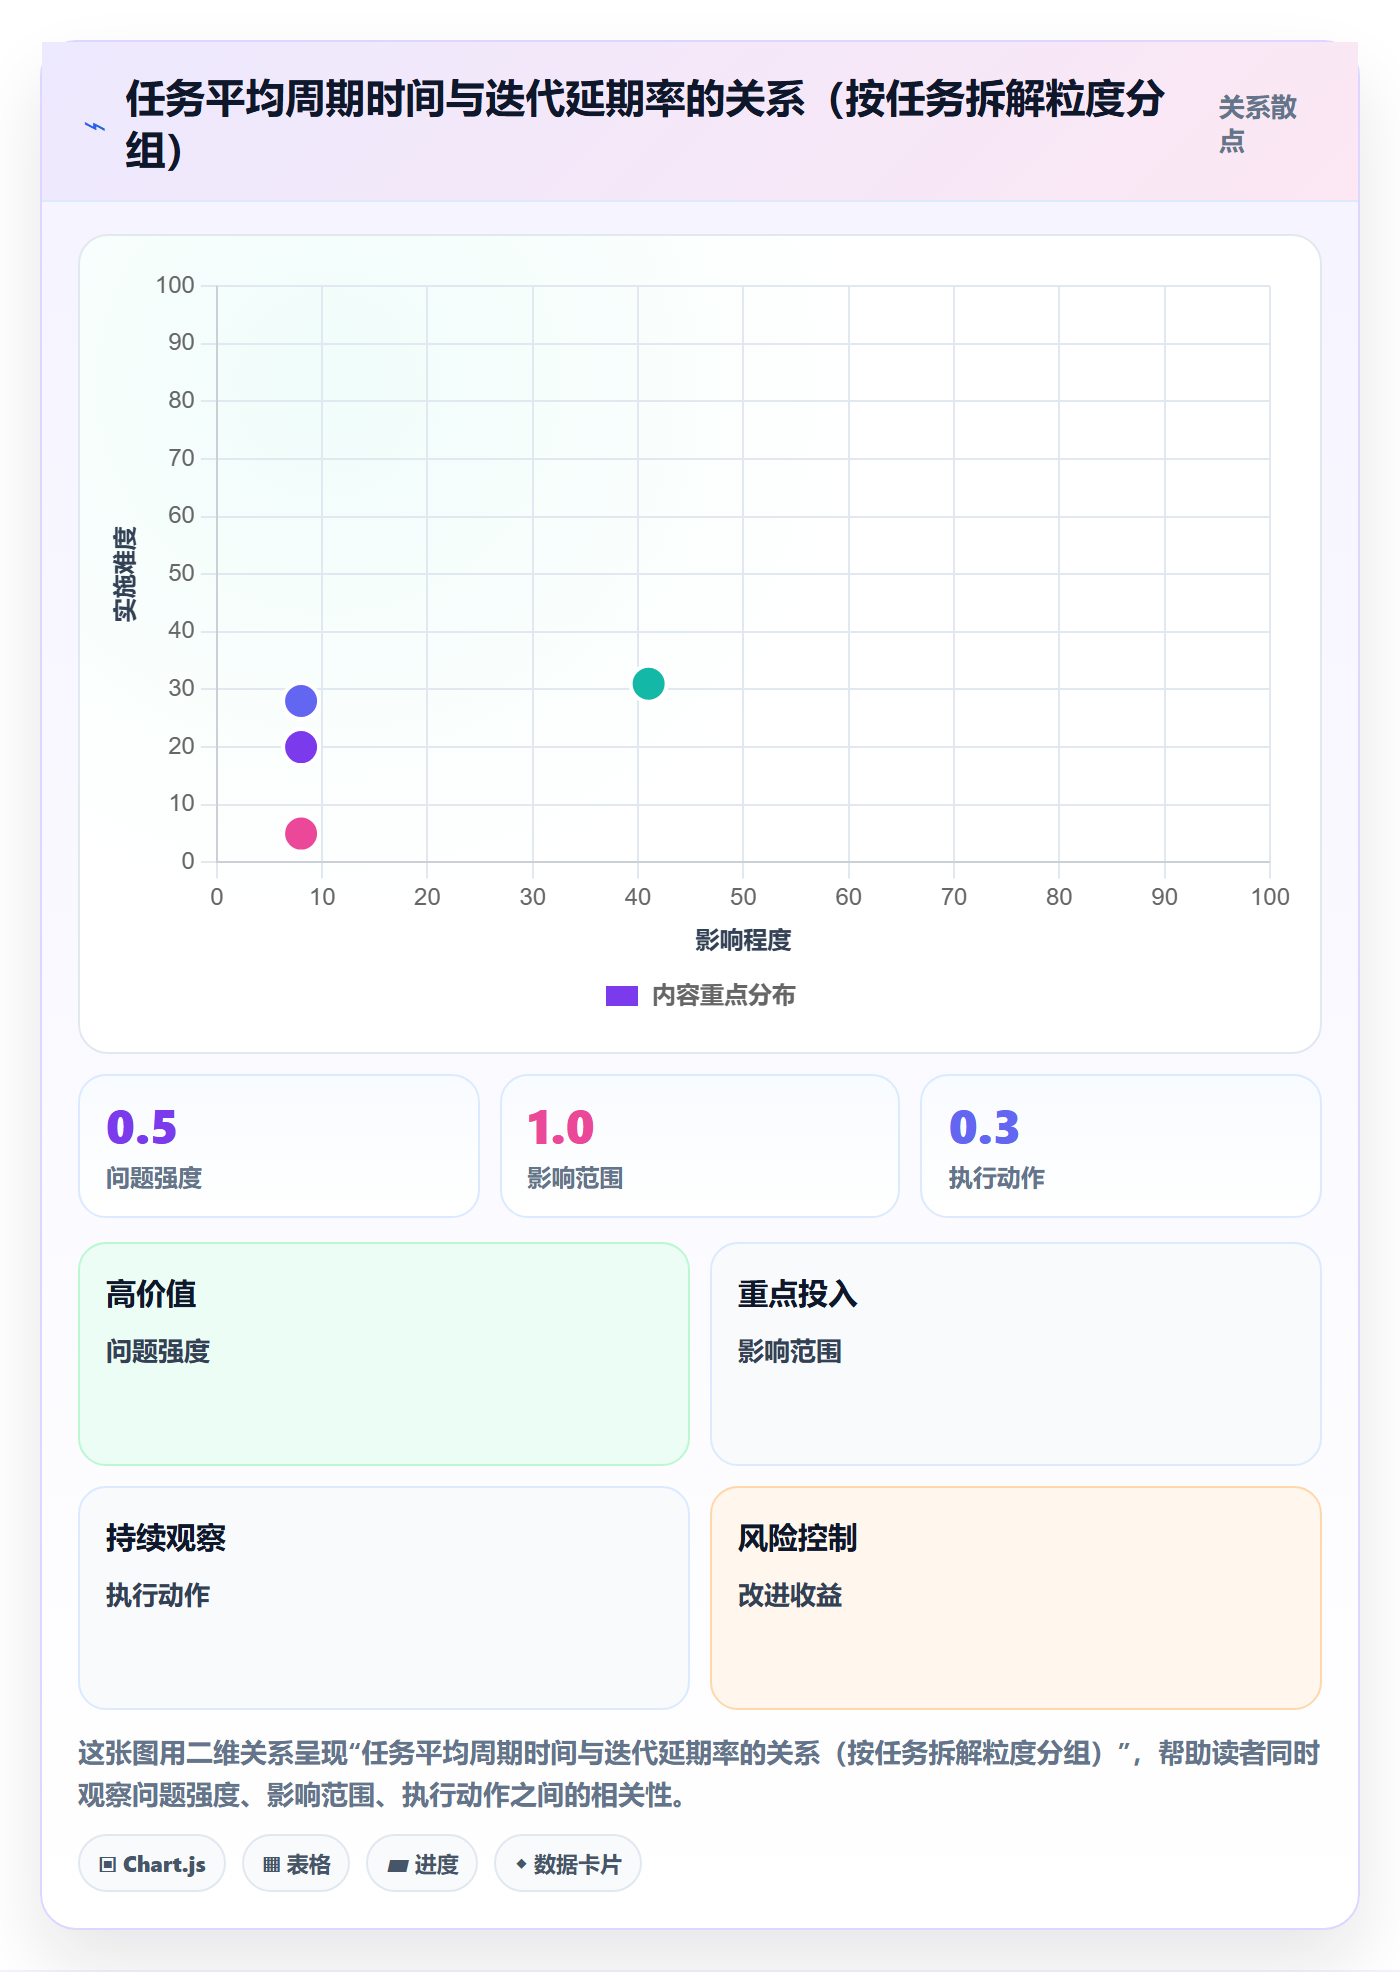
Task: Click the x-axis tick label 50
Action: 743,897
